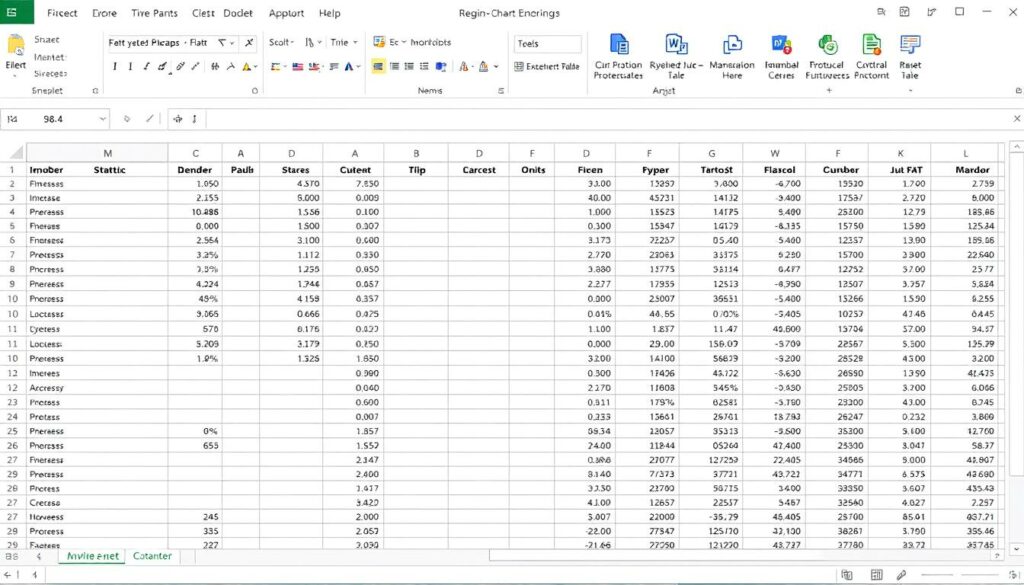Click the clear formatting icon beside font box
Viewport: 1024px width, 585px height.
click(249, 42)
